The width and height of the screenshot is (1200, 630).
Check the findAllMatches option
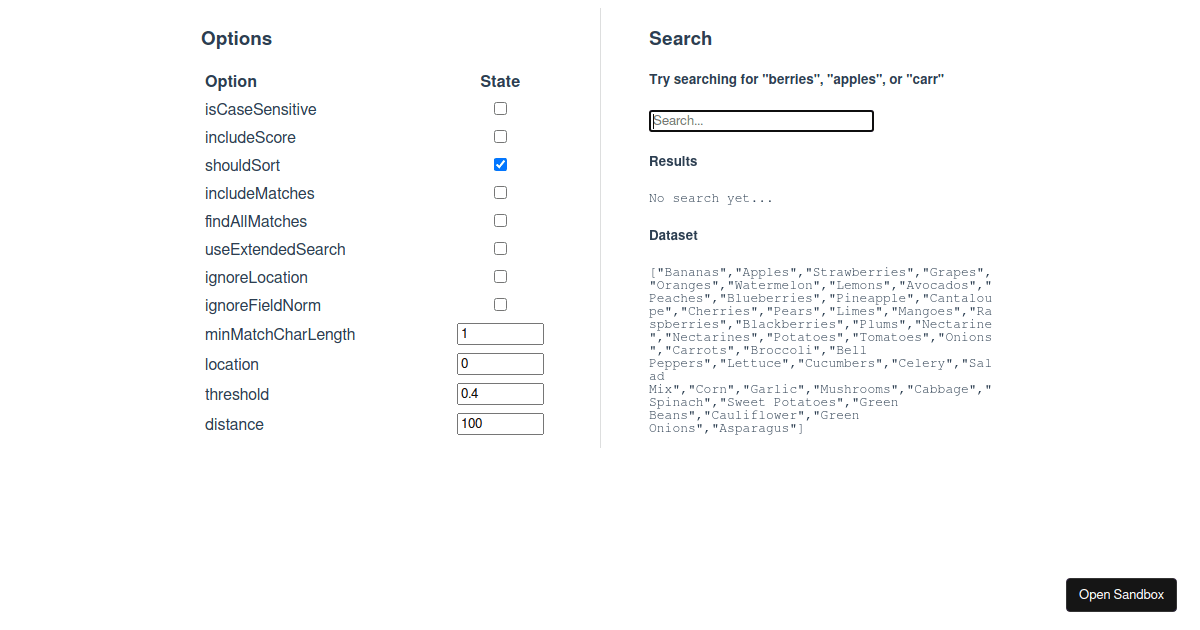pos(500,221)
